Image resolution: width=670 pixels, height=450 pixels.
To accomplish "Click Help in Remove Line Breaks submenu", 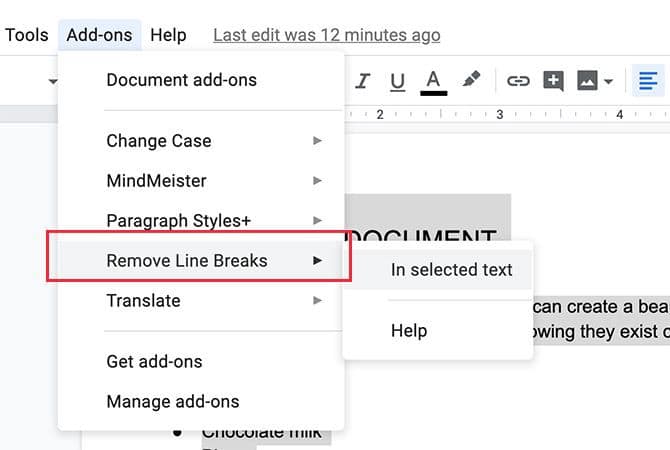I will click(409, 330).
